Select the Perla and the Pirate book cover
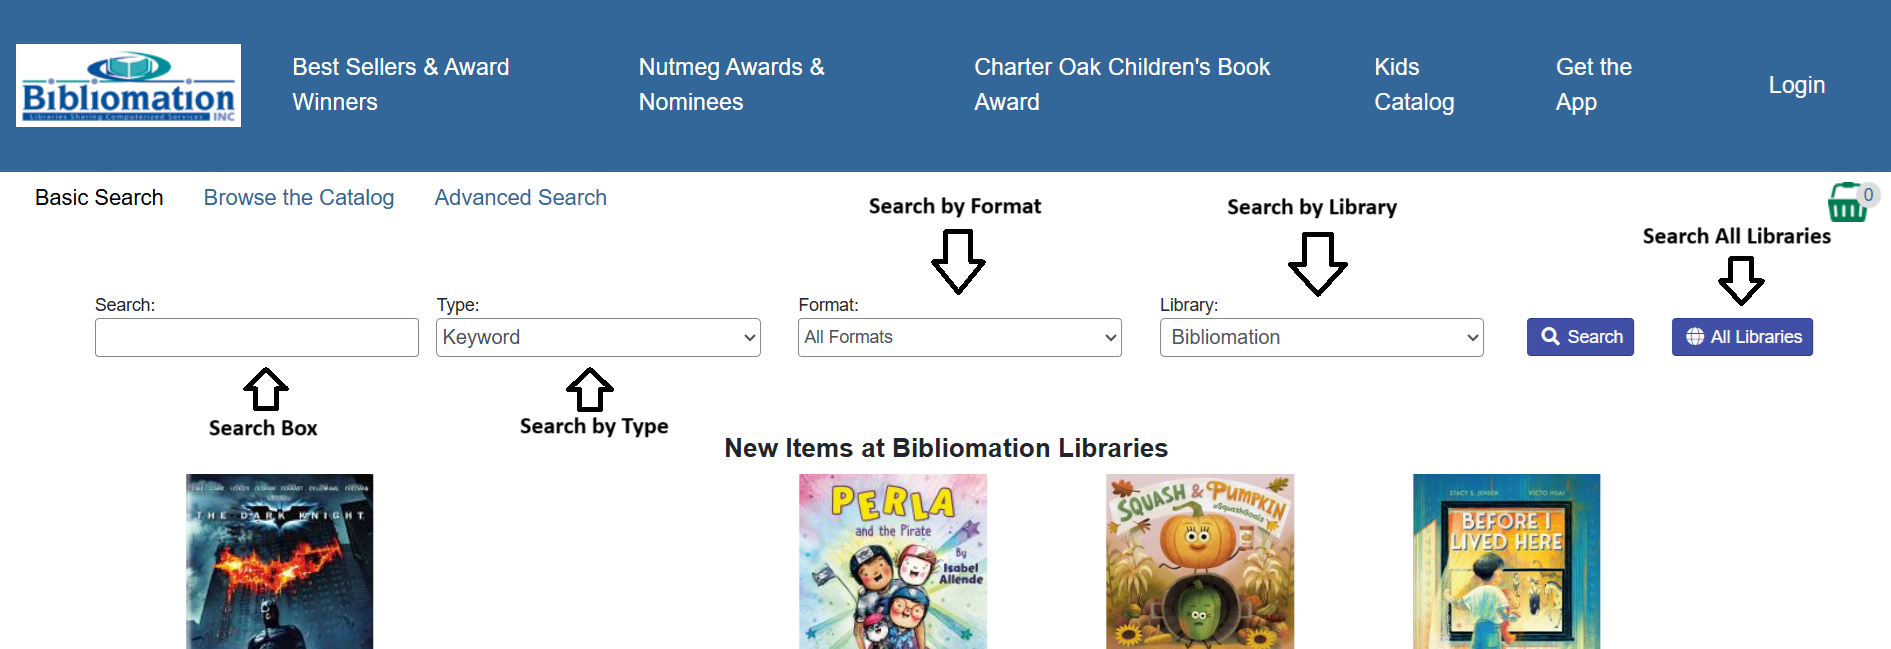The width and height of the screenshot is (1891, 649). pyautogui.click(x=893, y=561)
